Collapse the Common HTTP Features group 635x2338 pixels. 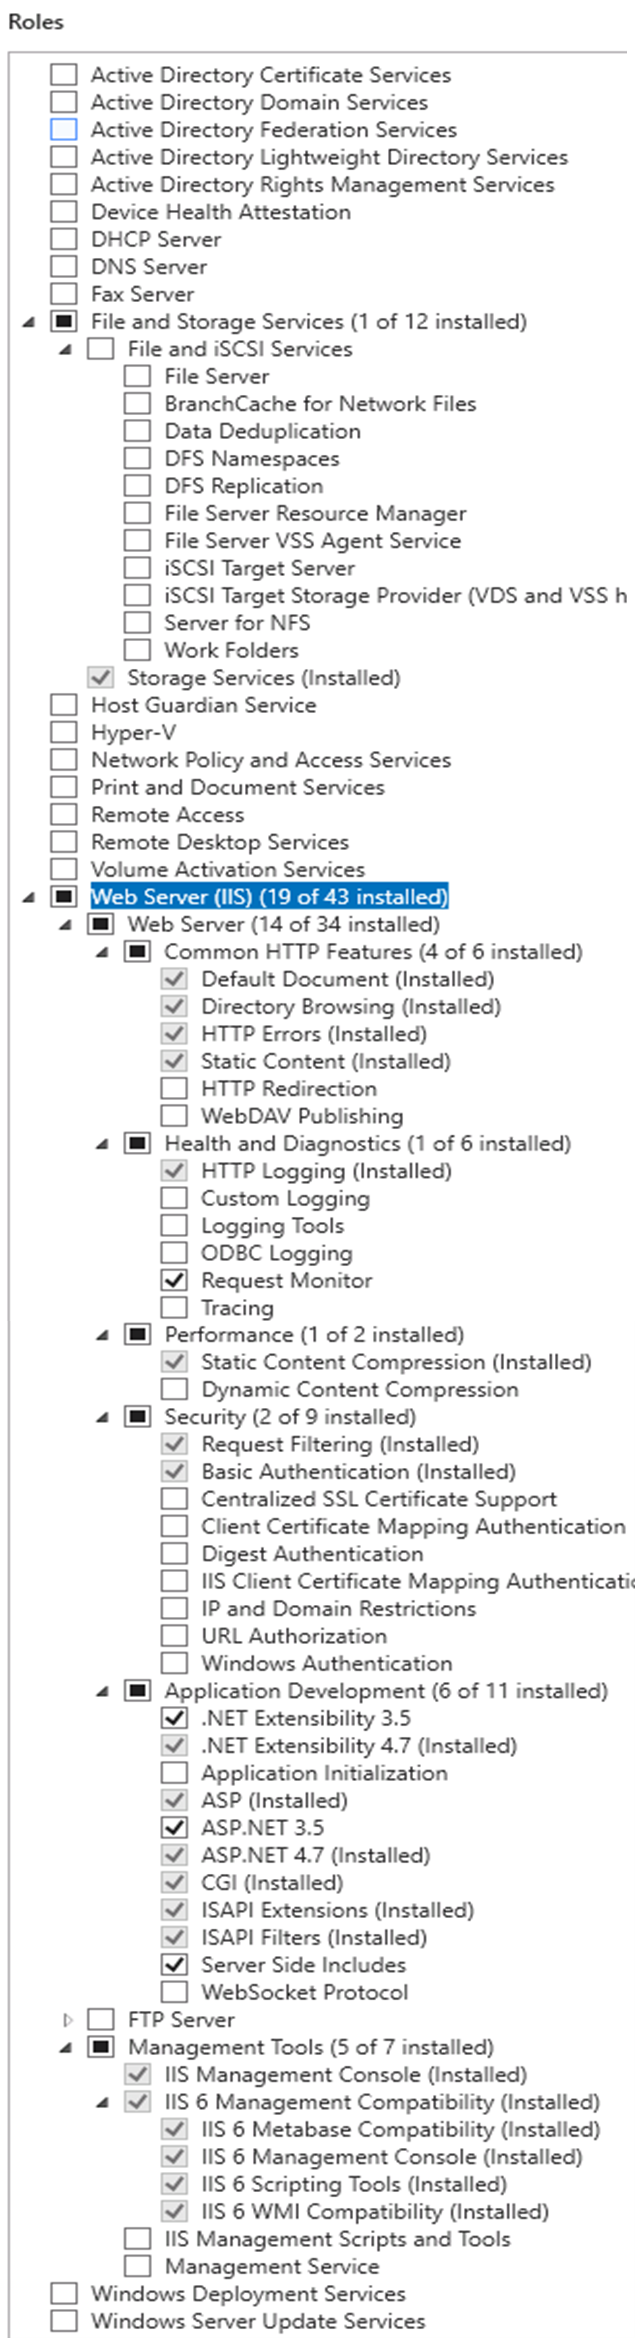click(x=102, y=952)
